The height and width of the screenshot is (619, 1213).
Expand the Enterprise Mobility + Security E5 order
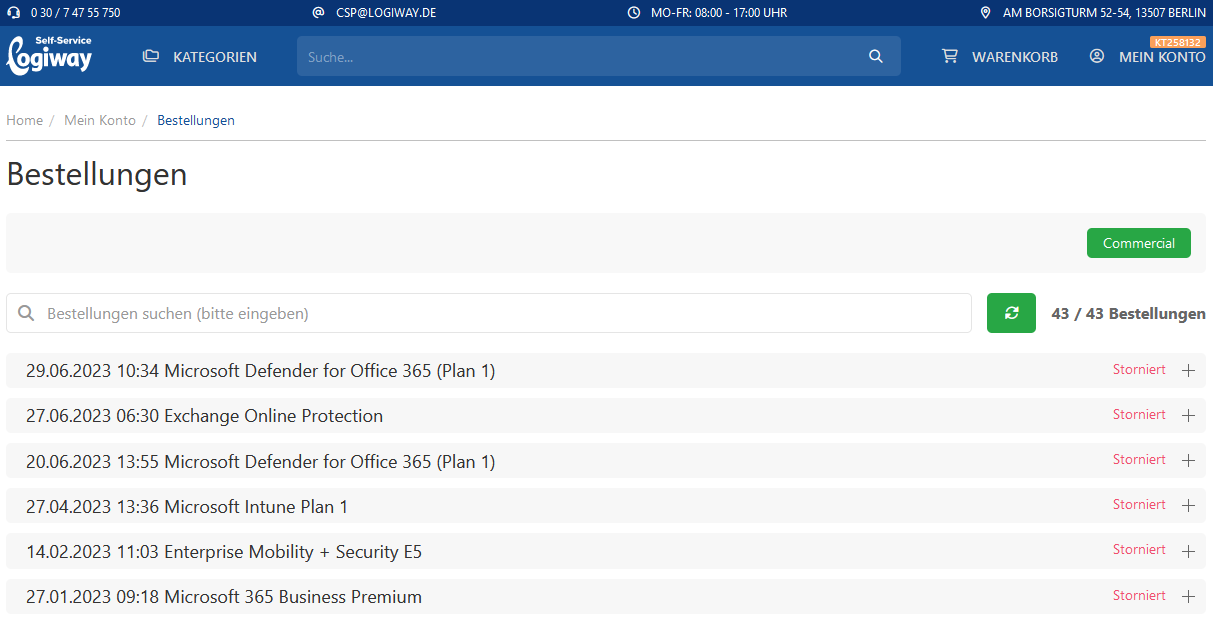(1188, 551)
